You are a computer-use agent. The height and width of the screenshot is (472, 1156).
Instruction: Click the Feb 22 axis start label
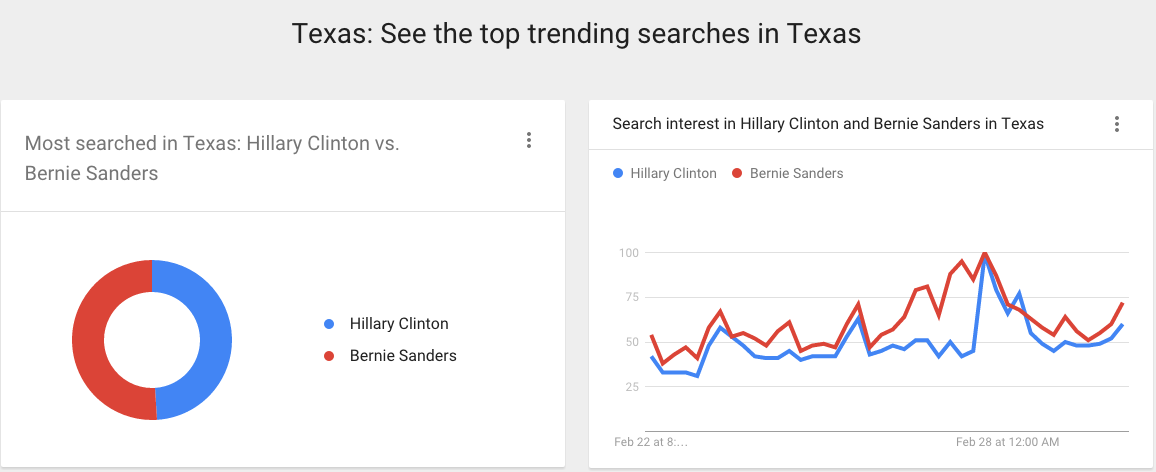click(x=651, y=442)
